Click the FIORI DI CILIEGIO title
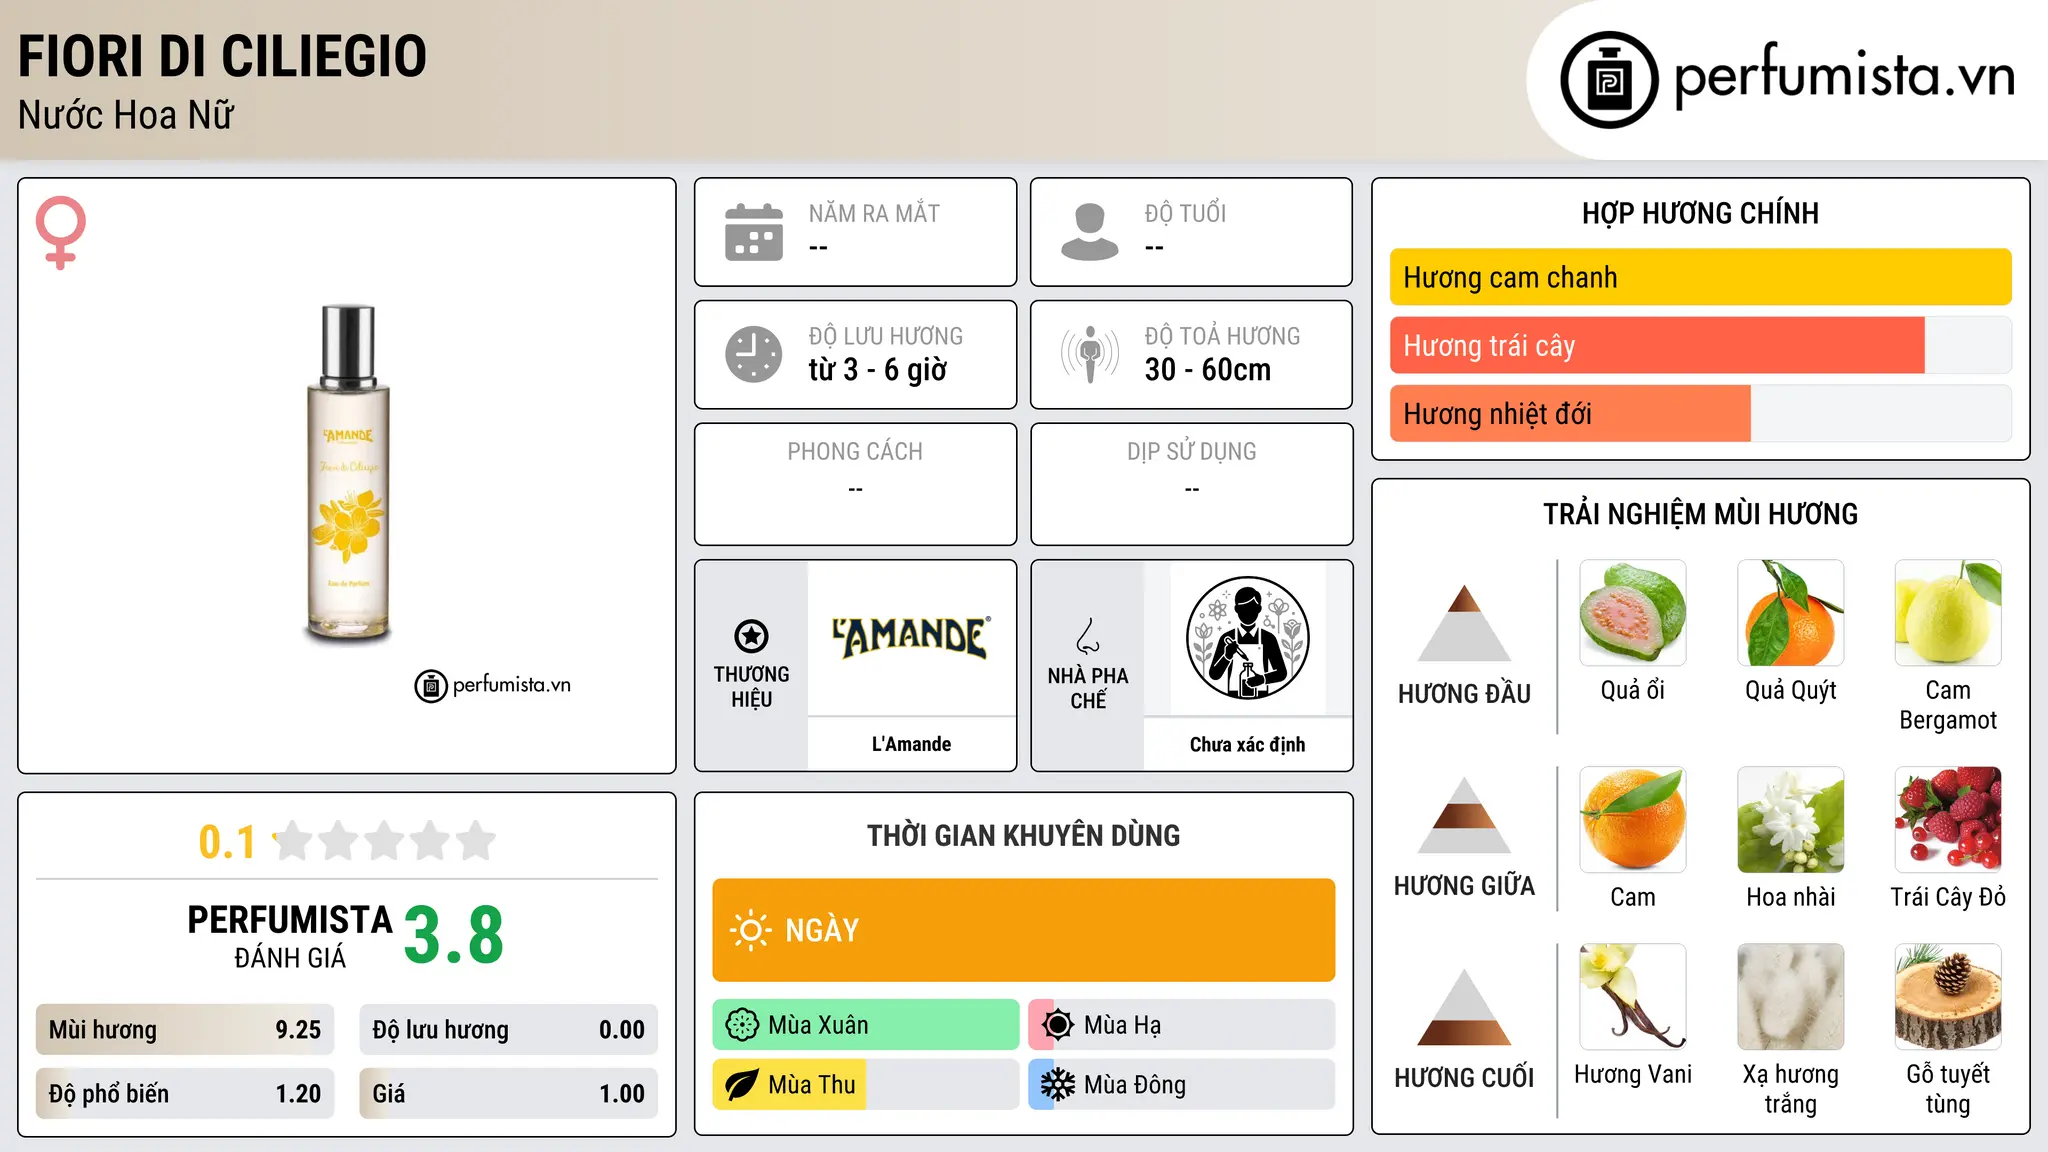The height and width of the screenshot is (1152, 2048). click(x=222, y=56)
